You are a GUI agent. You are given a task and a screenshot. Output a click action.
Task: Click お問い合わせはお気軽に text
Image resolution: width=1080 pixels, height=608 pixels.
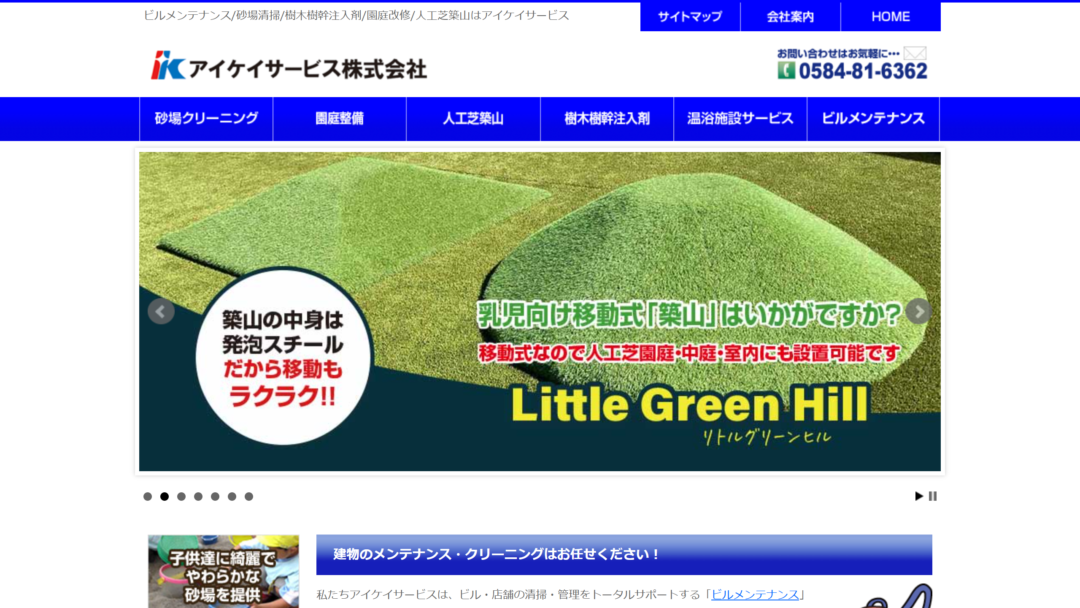click(838, 54)
